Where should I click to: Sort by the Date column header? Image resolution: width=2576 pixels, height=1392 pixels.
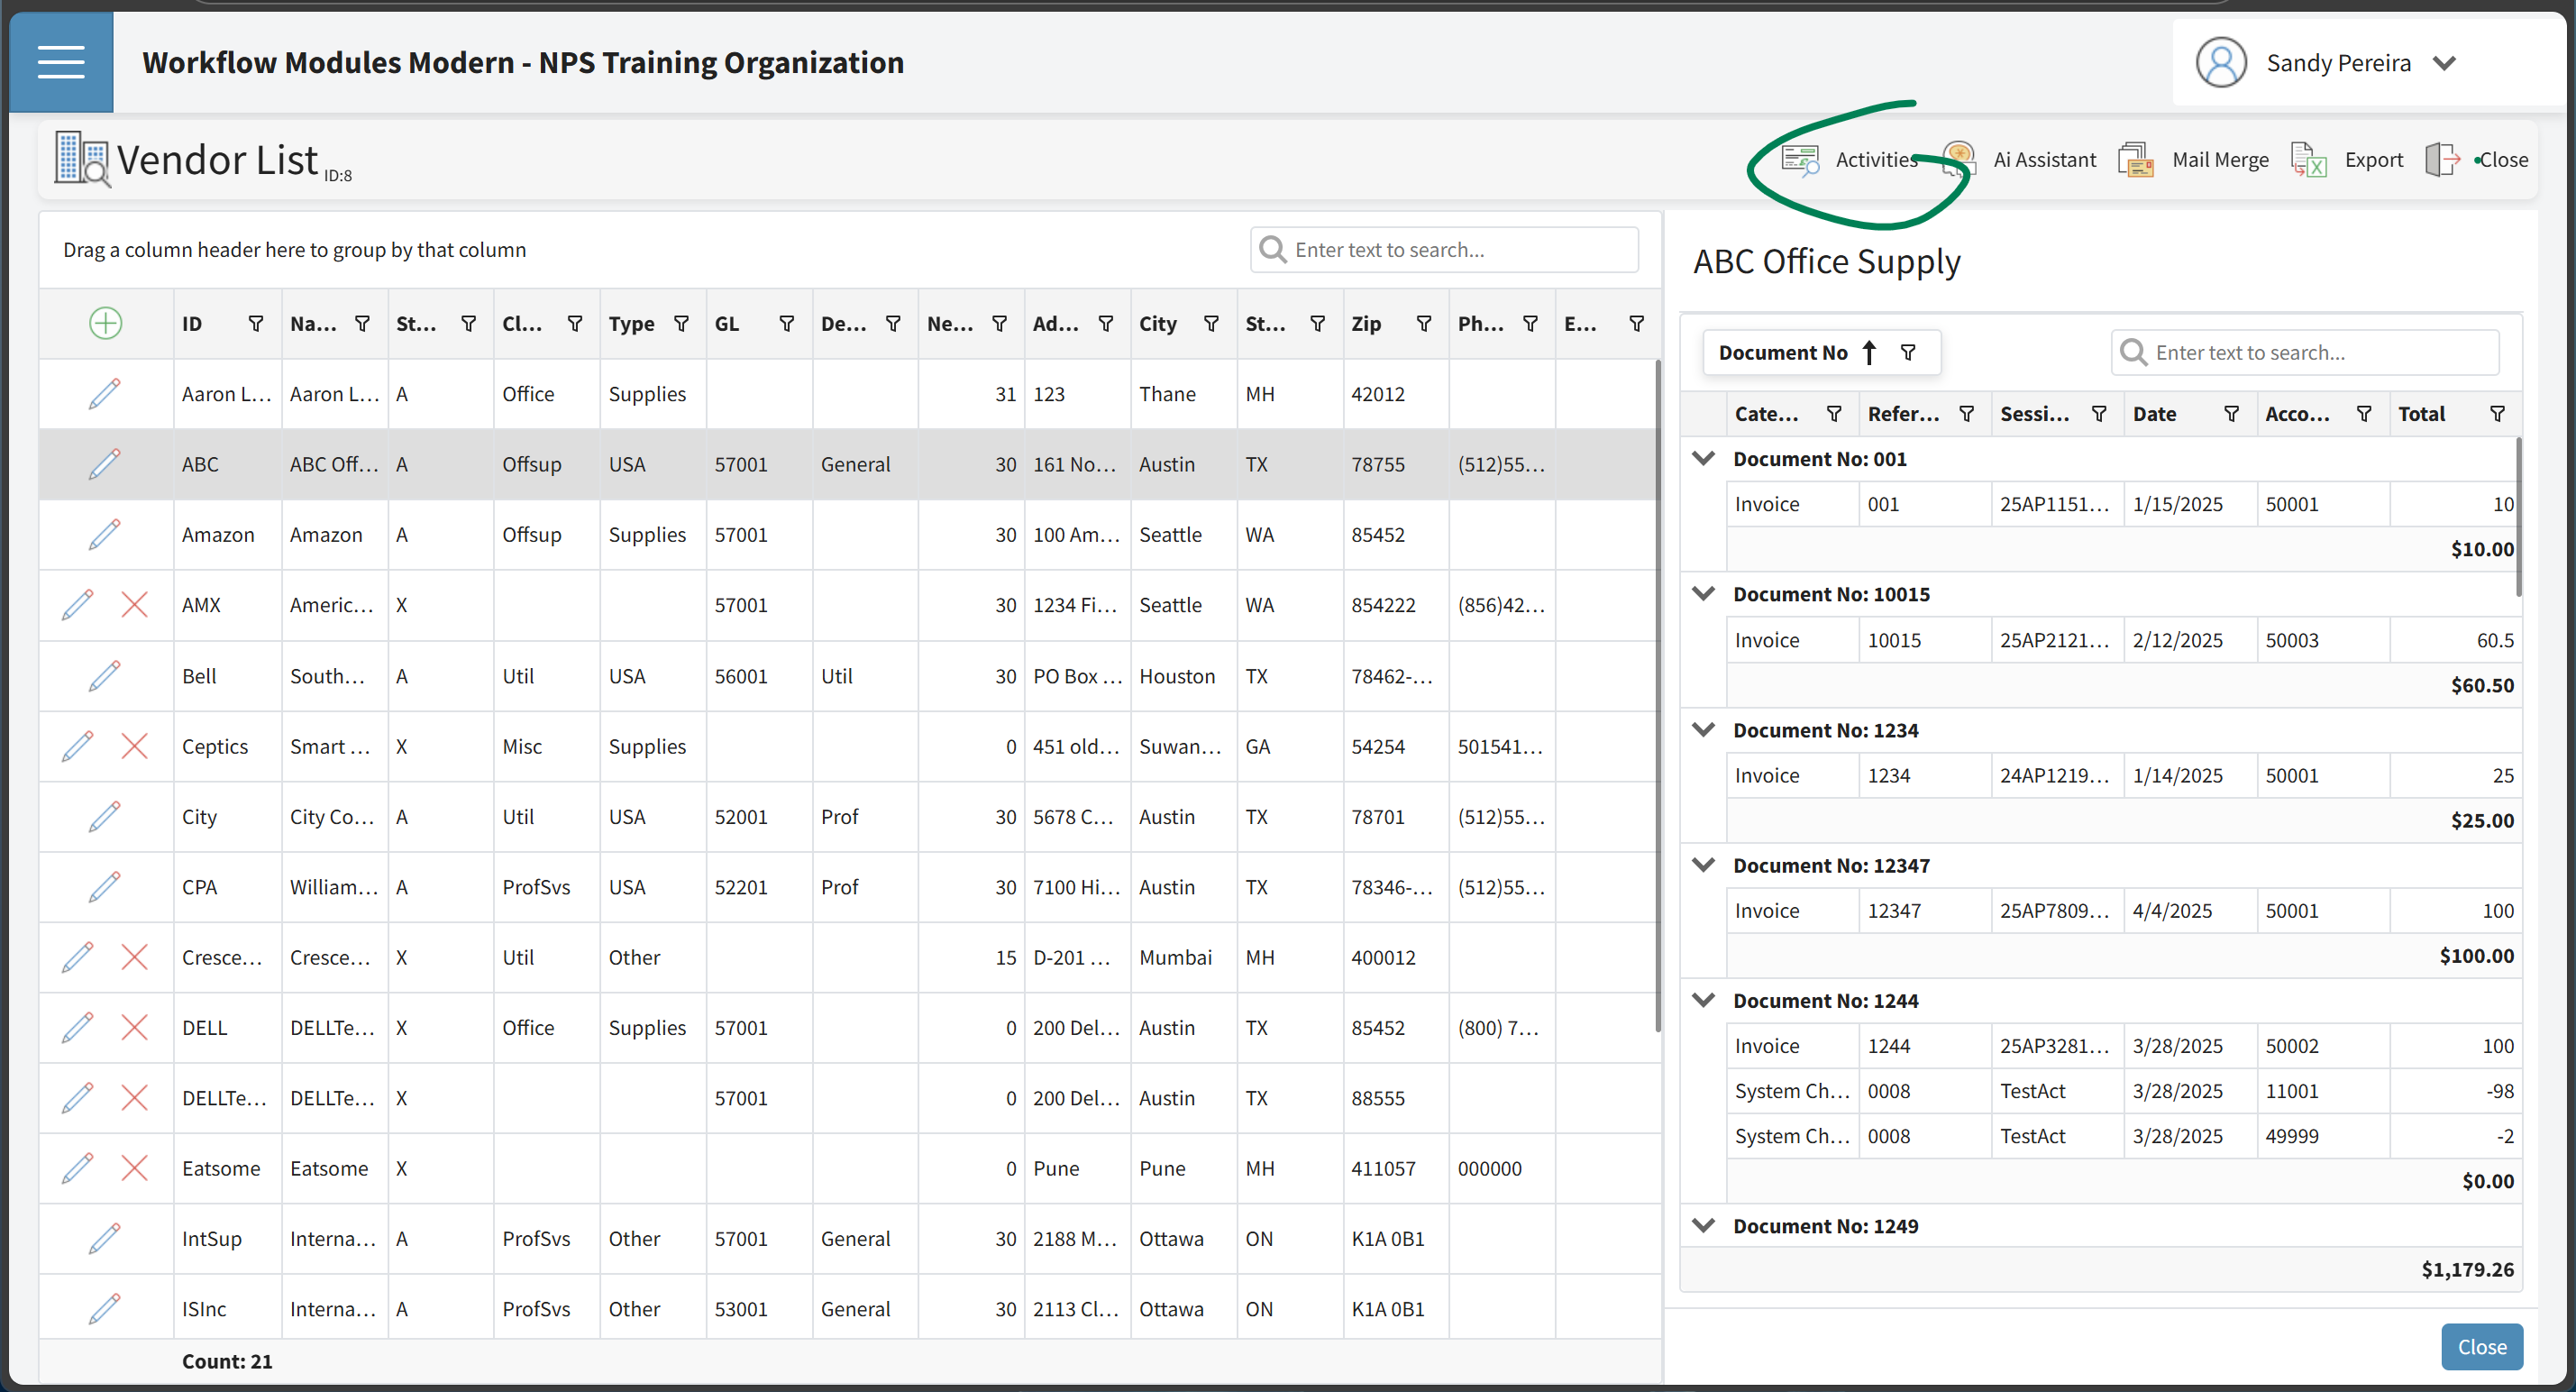2154,414
